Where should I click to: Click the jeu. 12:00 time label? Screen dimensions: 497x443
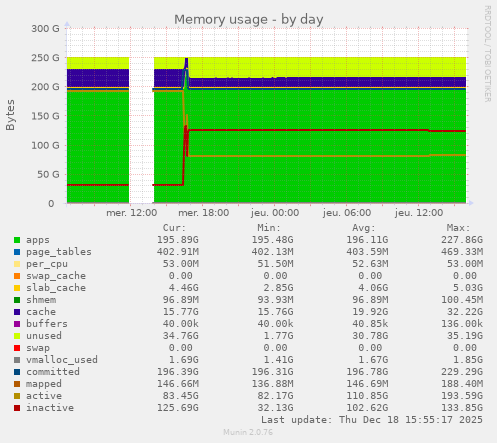pos(419,213)
